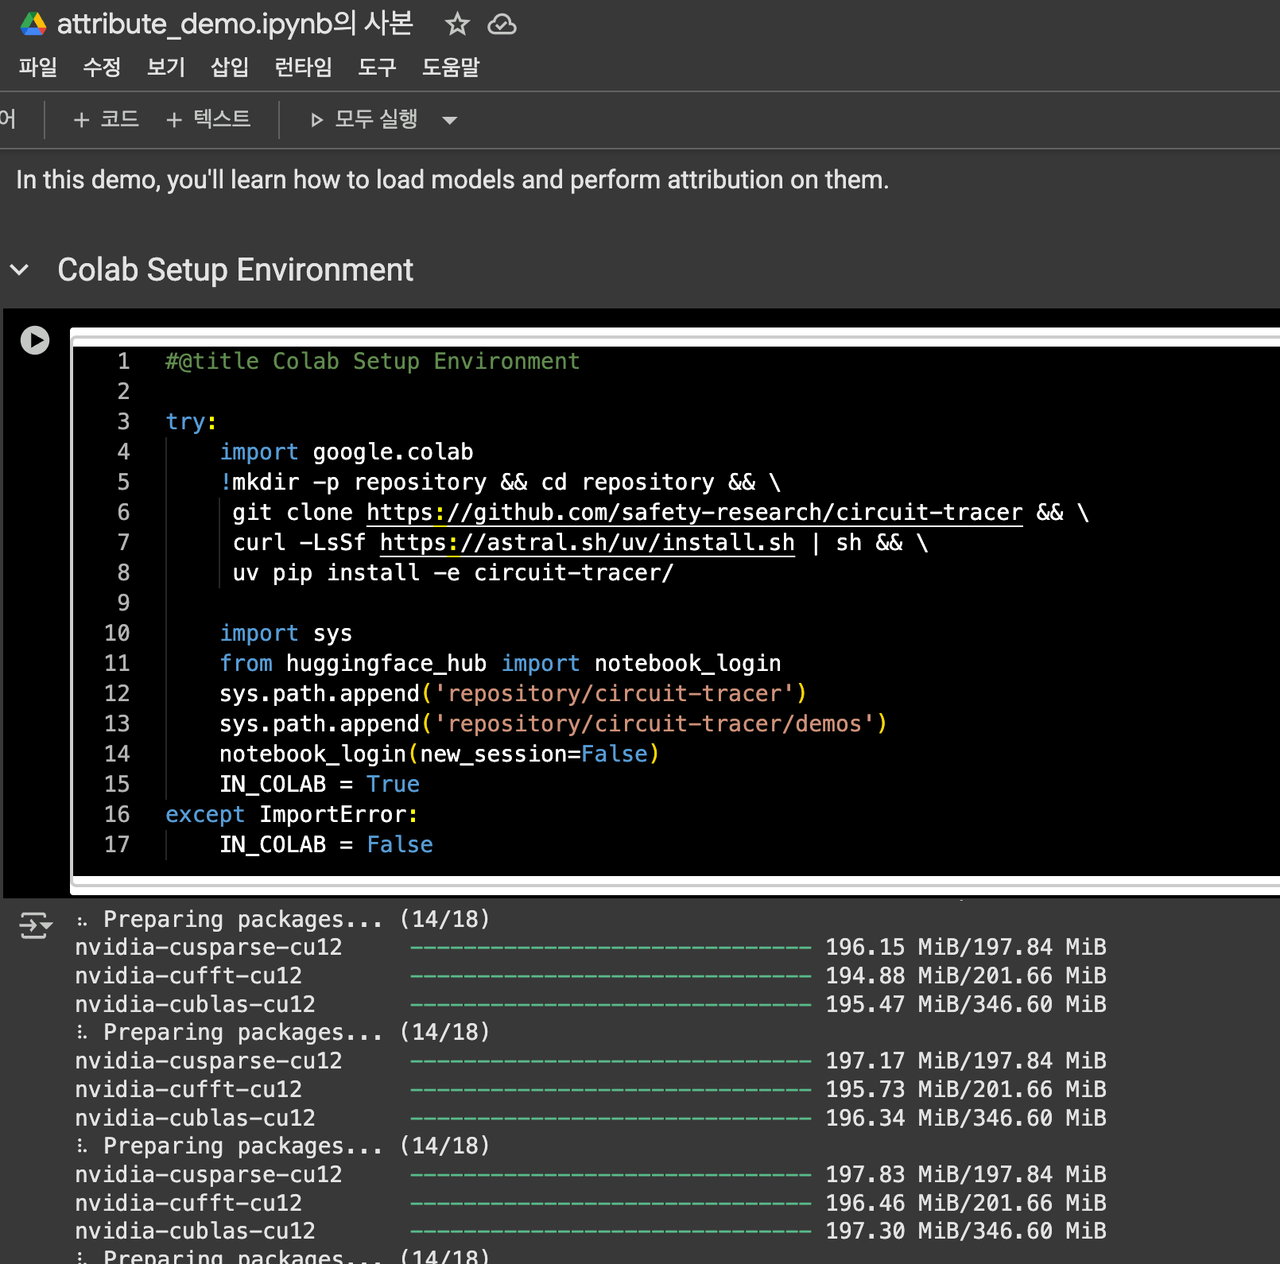The image size is (1280, 1264).
Task: Click line 'notebook_login(new_session=False)'
Action: (440, 754)
